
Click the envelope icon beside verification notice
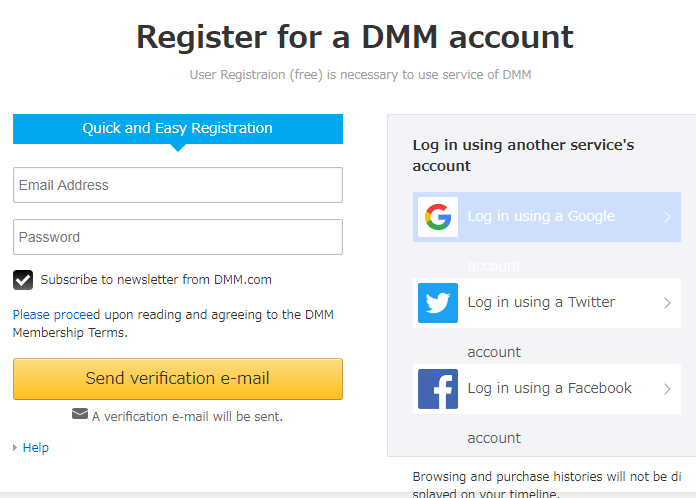click(x=80, y=414)
